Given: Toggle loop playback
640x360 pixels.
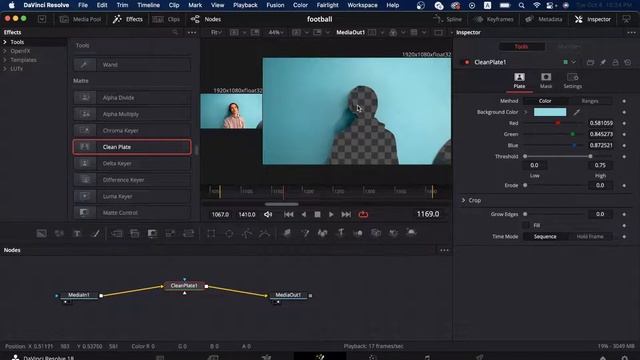Looking at the screenshot, I should point(363,214).
